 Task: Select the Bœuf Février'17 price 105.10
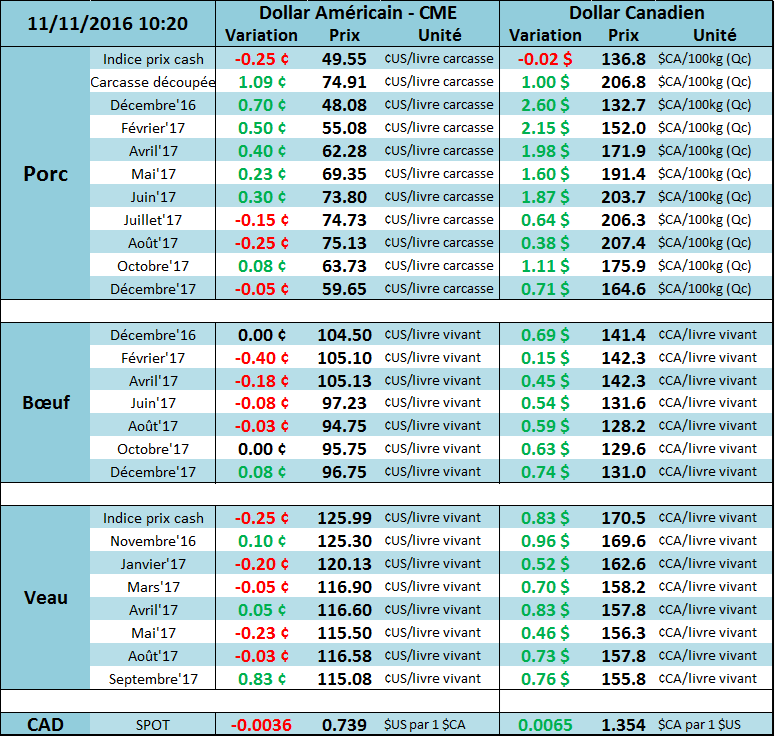coord(344,358)
